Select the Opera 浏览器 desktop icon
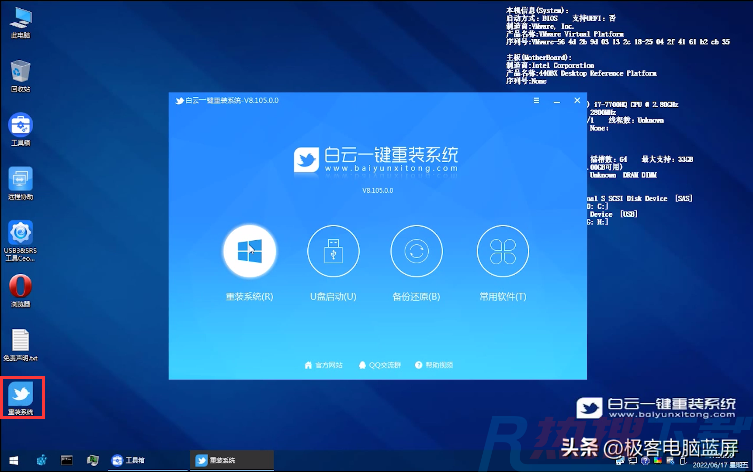The height and width of the screenshot is (472, 753). coord(21,291)
